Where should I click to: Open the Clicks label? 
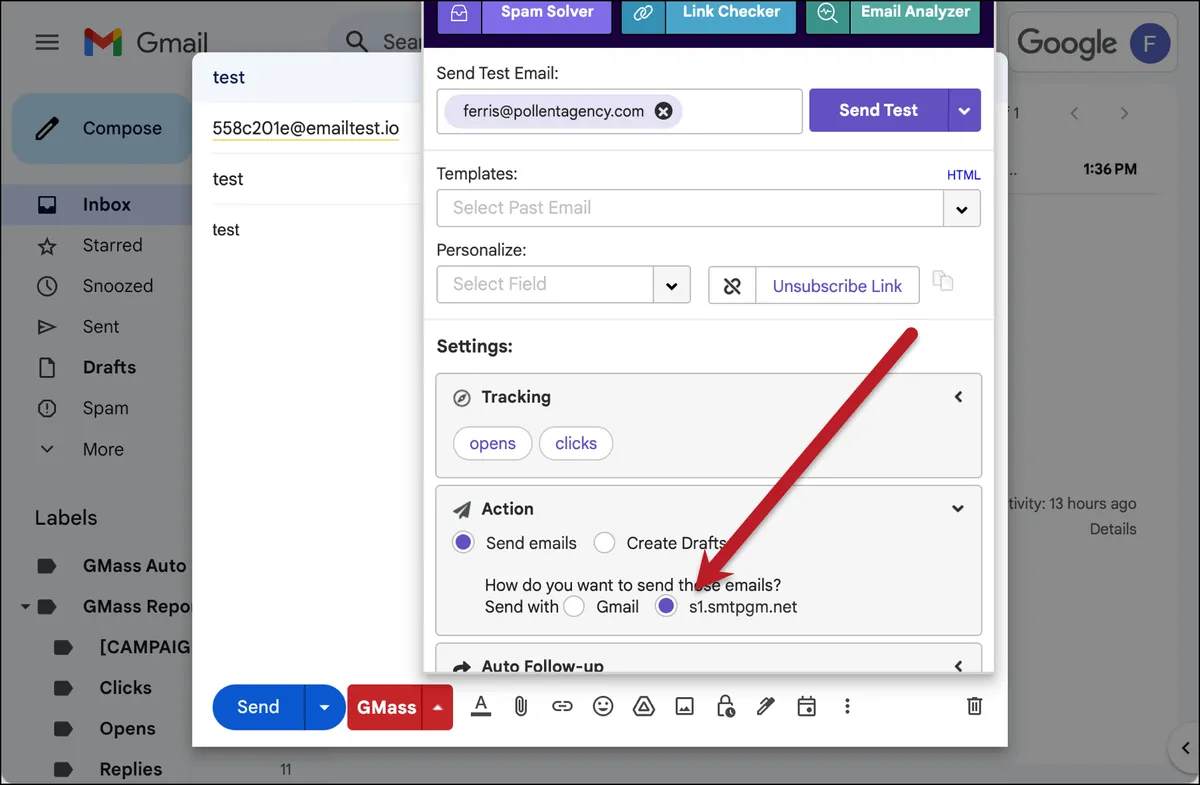point(126,688)
